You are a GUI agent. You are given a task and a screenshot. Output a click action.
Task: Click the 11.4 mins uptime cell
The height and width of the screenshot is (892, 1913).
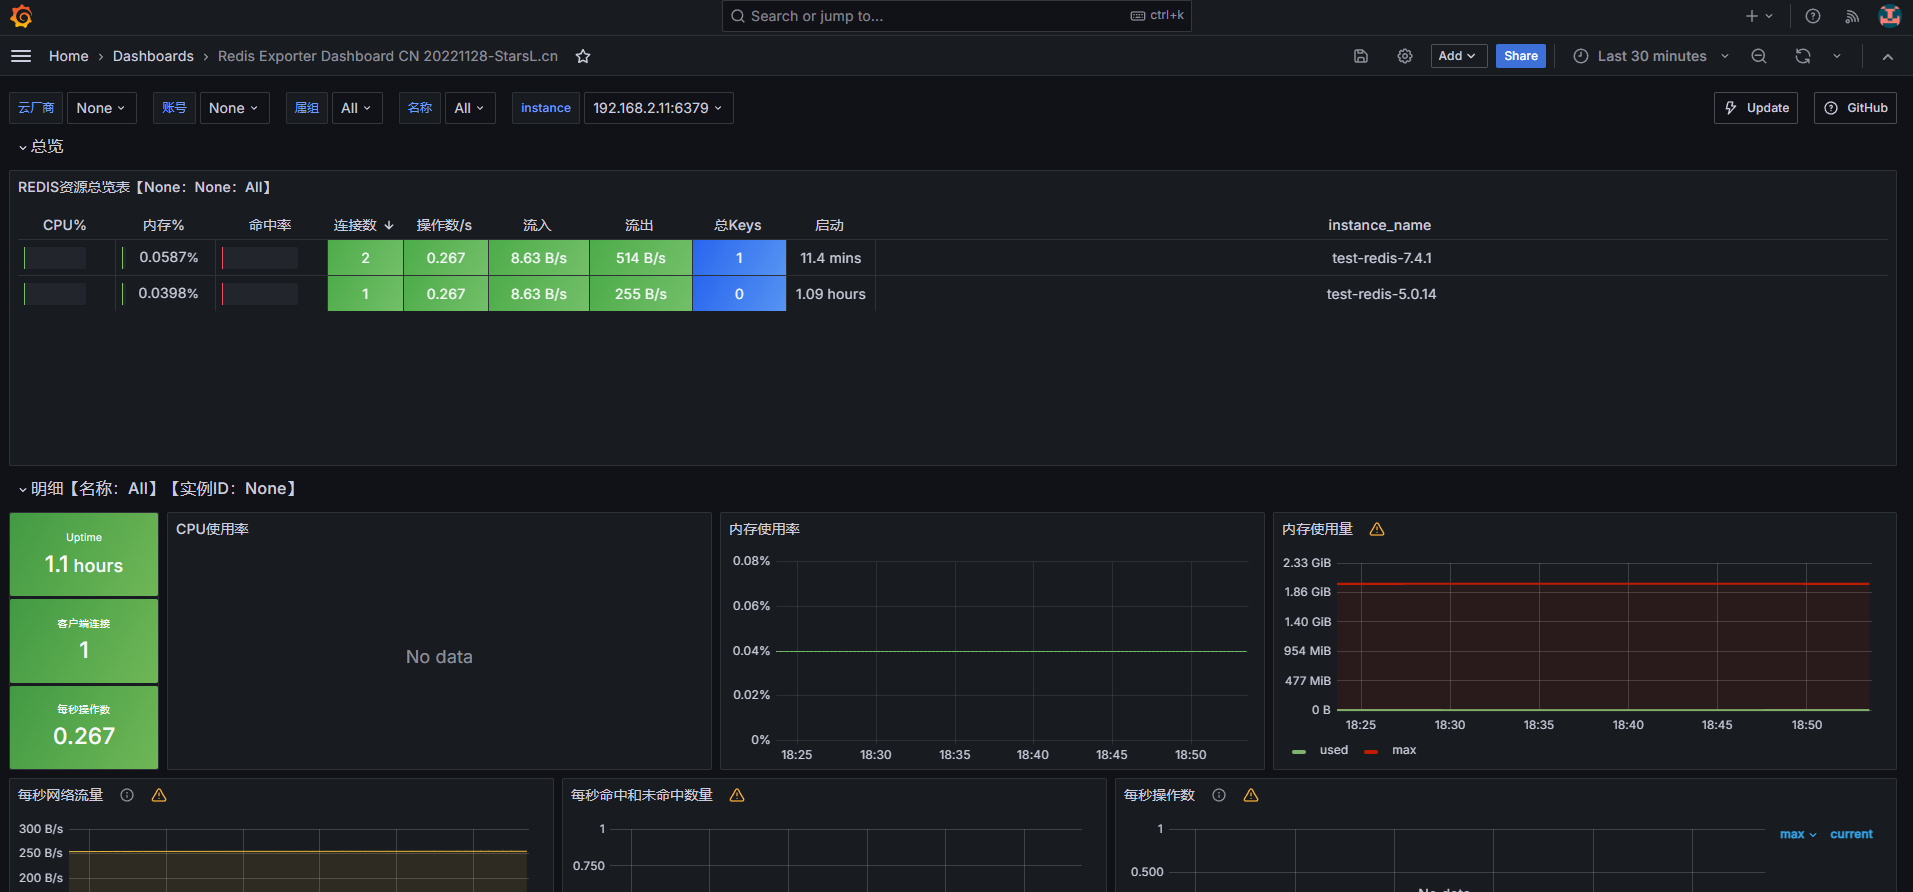point(831,258)
